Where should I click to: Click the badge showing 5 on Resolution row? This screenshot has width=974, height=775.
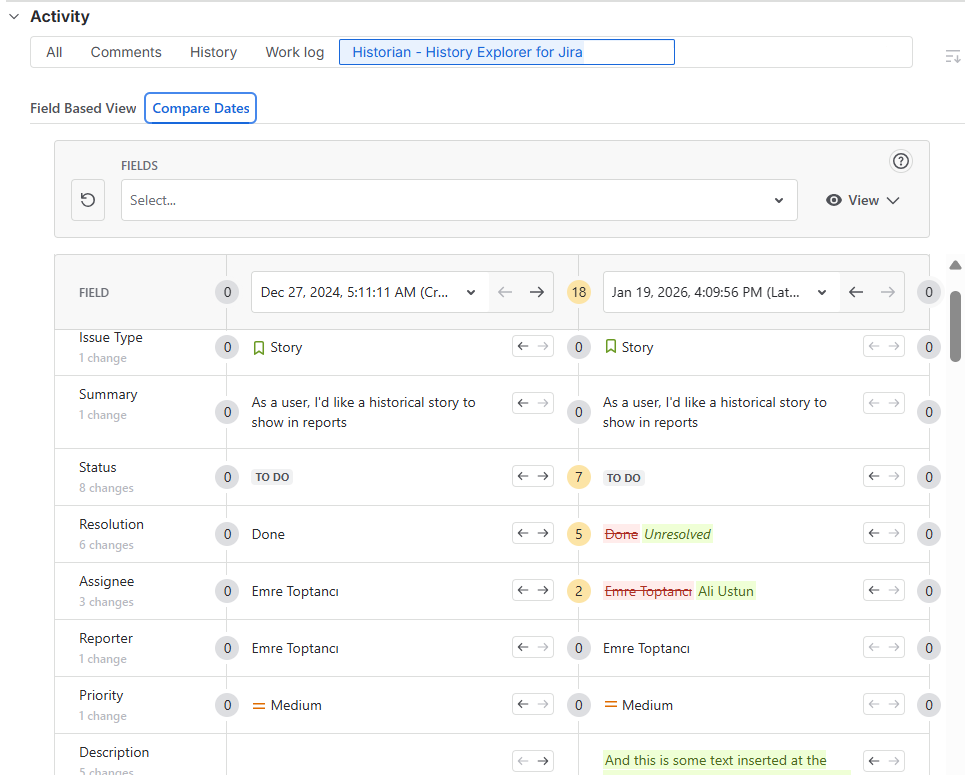tap(579, 533)
